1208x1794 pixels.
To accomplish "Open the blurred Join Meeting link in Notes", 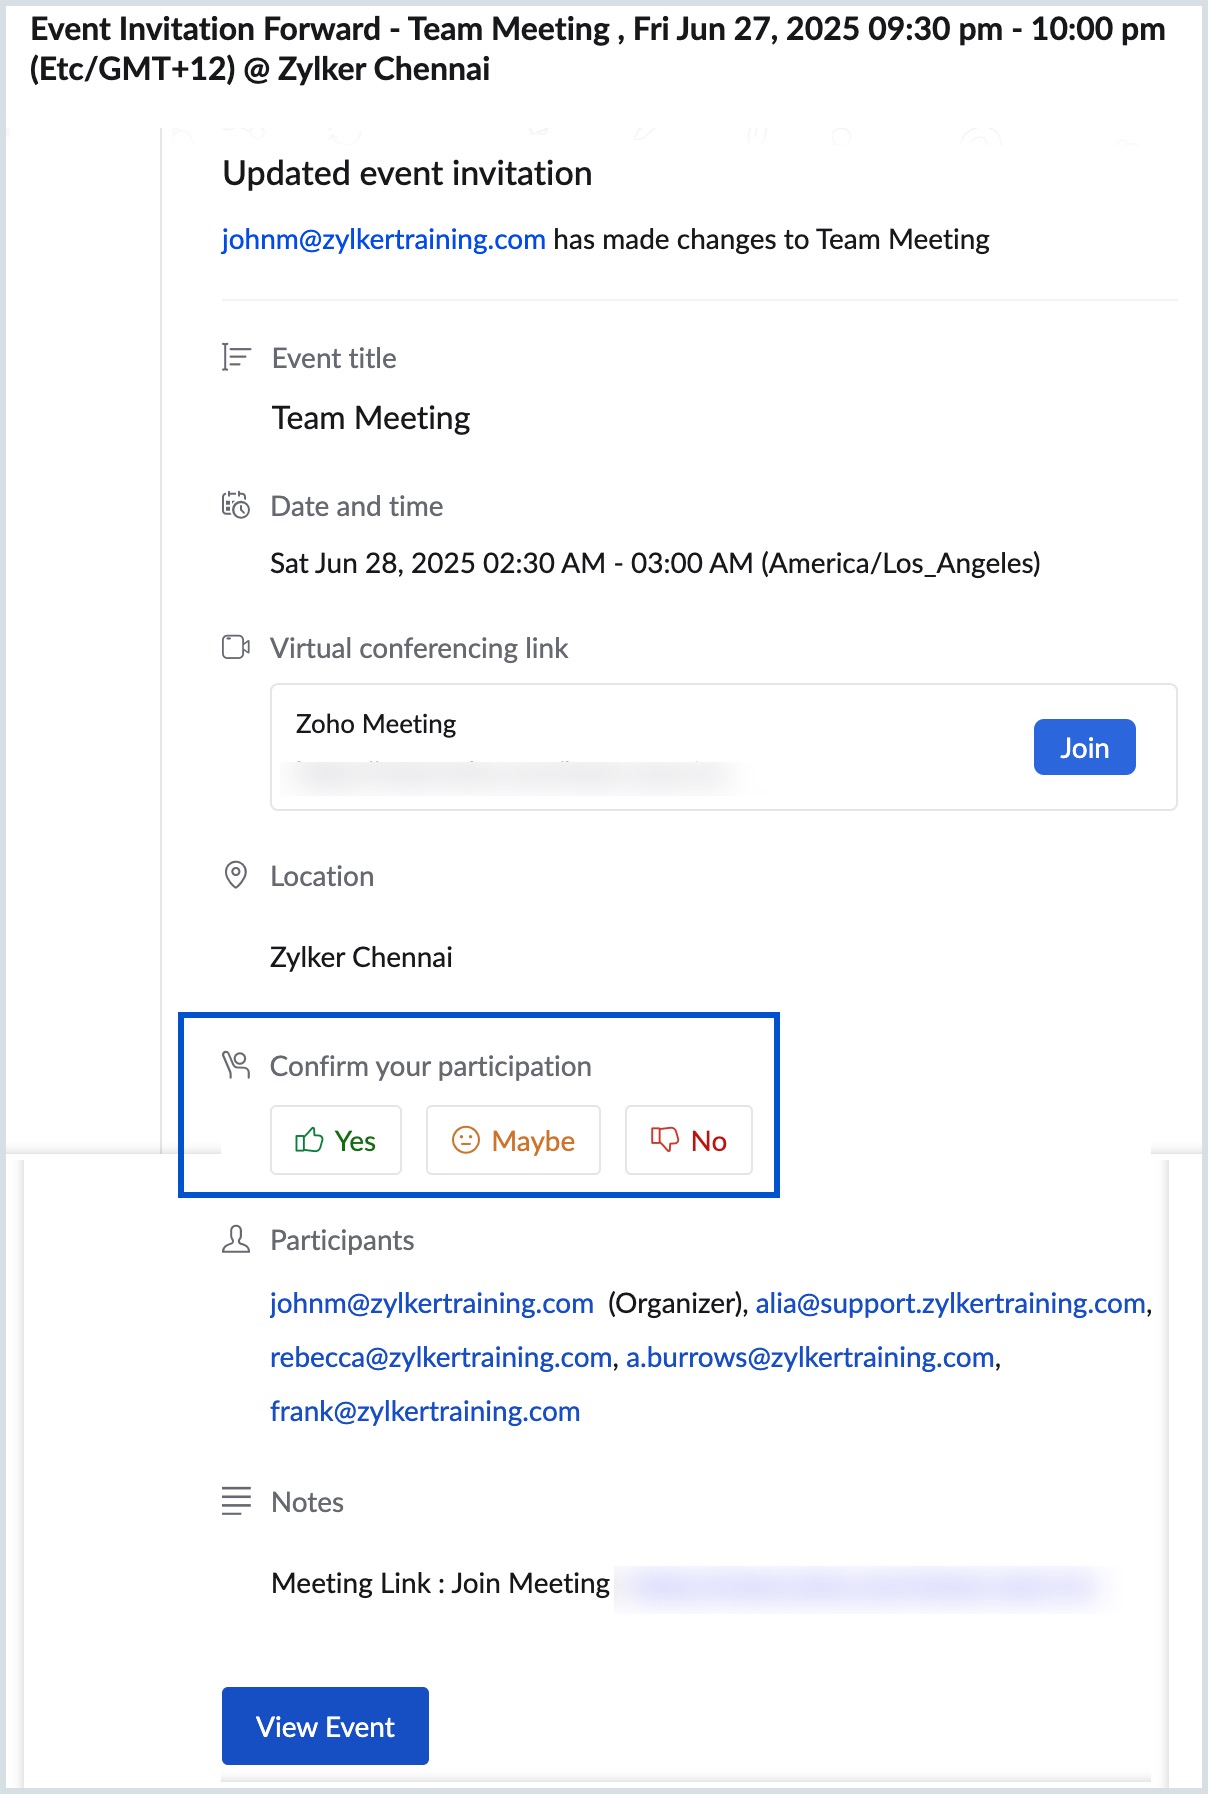I will point(860,1585).
